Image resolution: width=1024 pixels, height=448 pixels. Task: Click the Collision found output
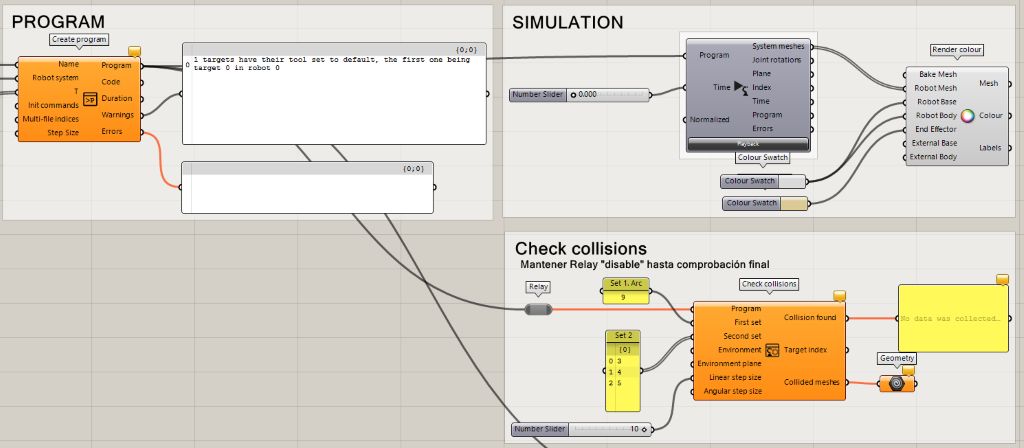pyautogui.click(x=810, y=317)
